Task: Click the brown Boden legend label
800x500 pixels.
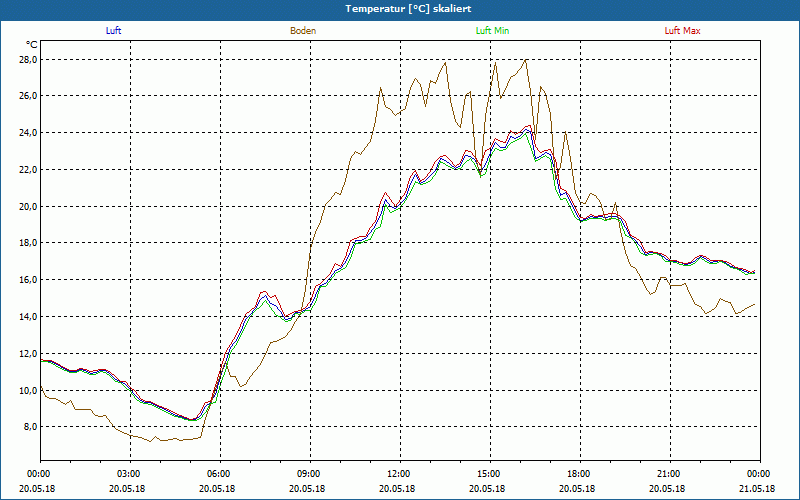Action: tap(303, 31)
